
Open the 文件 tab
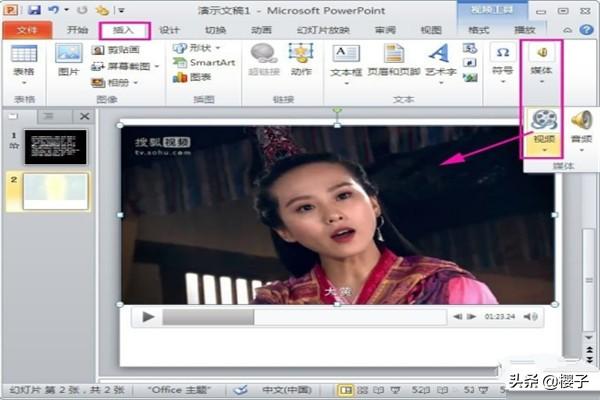[27, 30]
